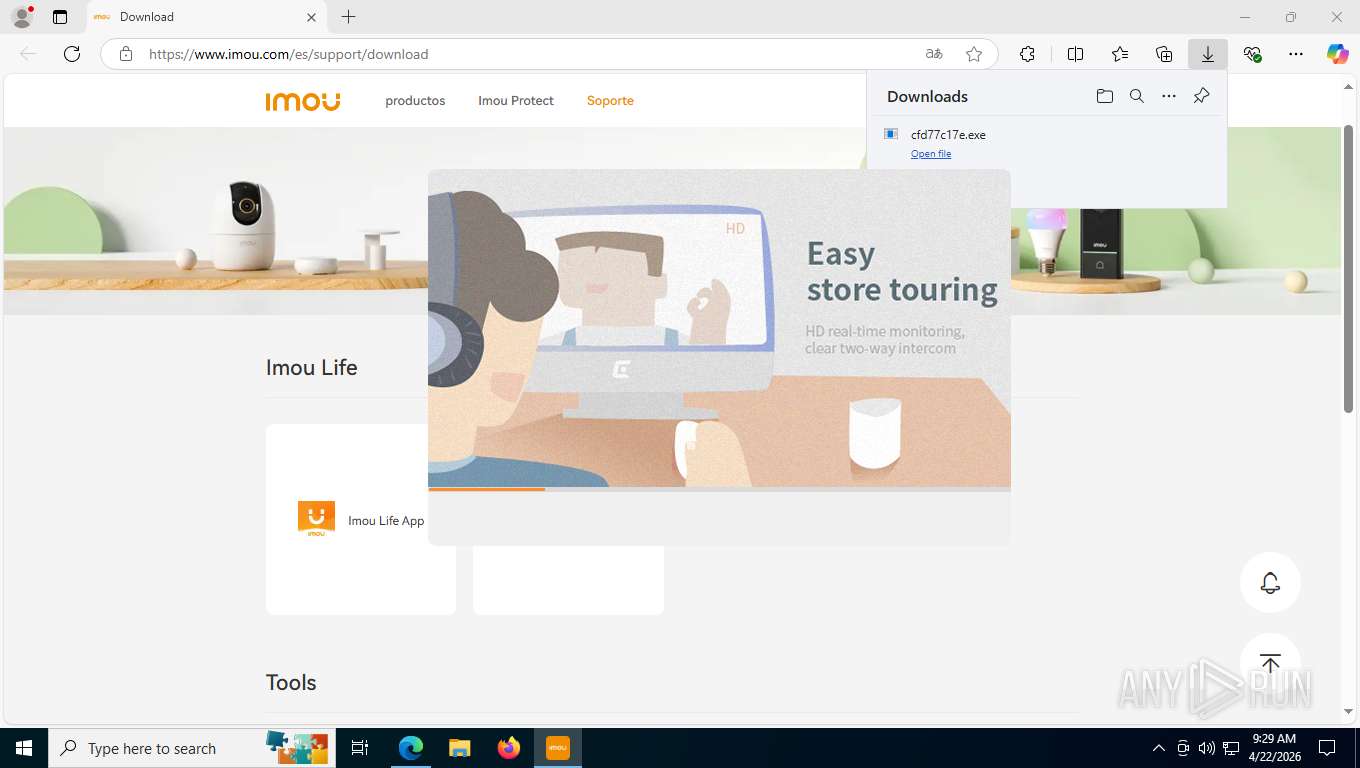Viewport: 1360px width, 768px height.
Task: Click the Open file link
Action: coord(931,154)
